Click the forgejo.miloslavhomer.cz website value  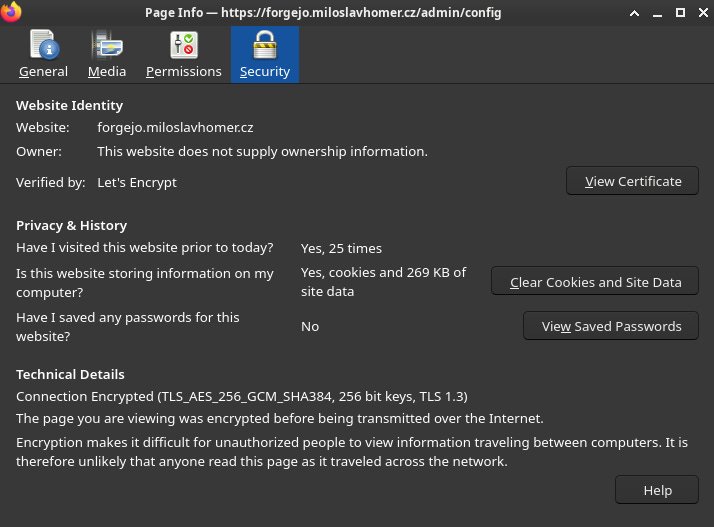175,128
